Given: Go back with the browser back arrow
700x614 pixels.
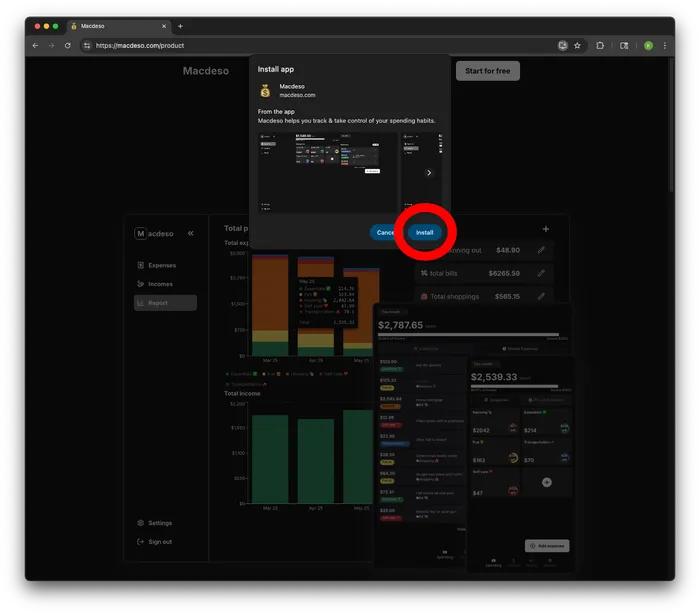Looking at the screenshot, I should [x=35, y=46].
